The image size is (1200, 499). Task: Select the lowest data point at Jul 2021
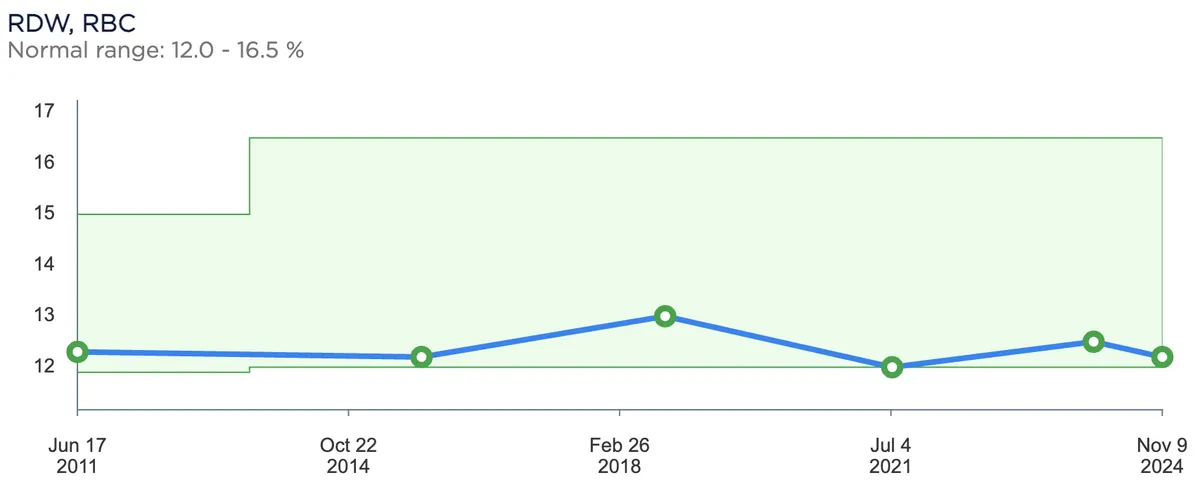pyautogui.click(x=892, y=367)
